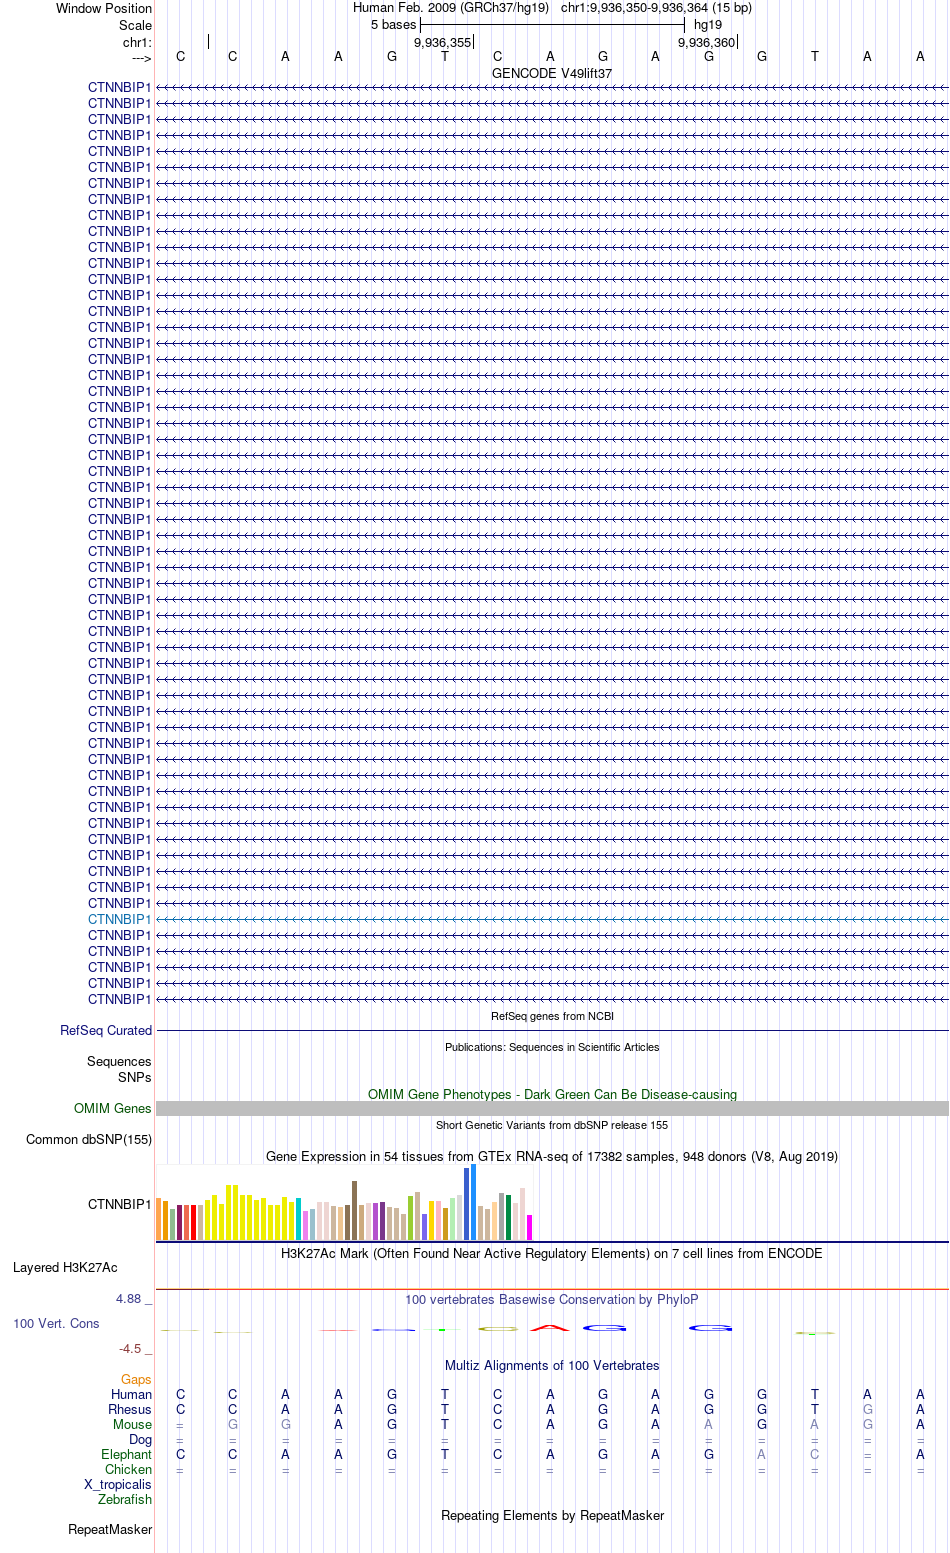
Task: Click '100 vertebrates Basewise Conservation by PhyloP' title
Action: [552, 1299]
